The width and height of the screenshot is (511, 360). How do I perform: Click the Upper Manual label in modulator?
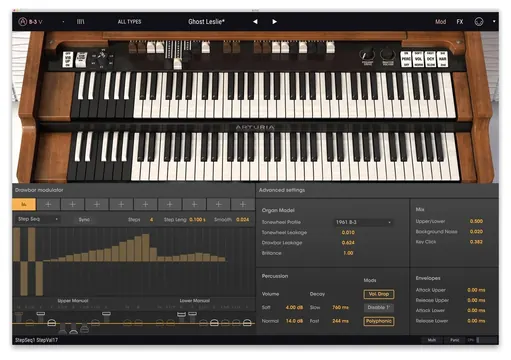coord(73,301)
